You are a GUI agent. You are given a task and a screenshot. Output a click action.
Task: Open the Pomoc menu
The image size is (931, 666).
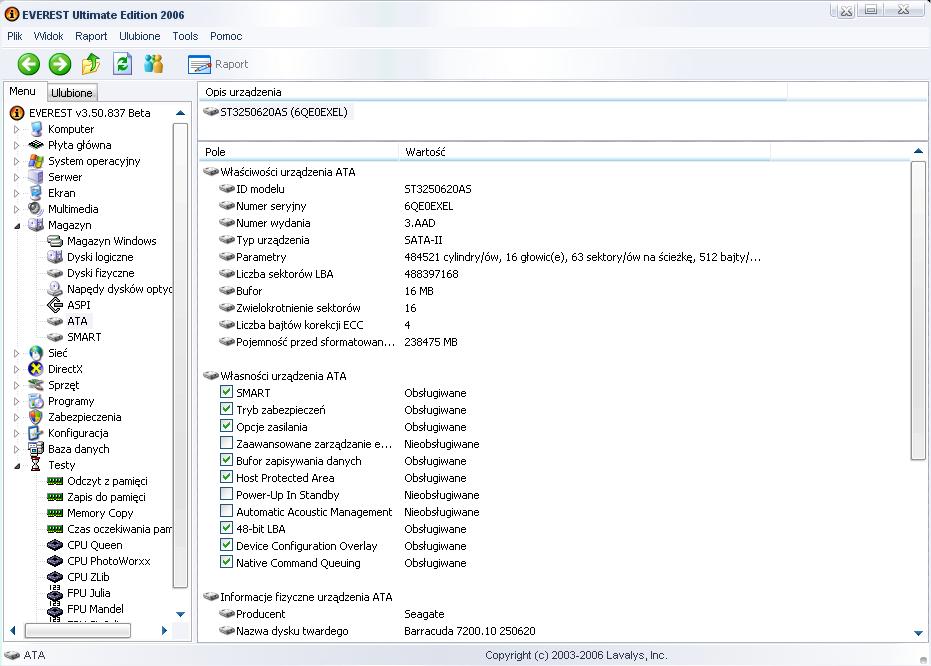226,36
